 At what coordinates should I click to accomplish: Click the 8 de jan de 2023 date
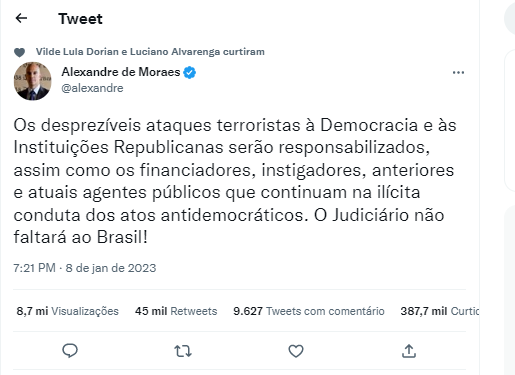point(111,268)
